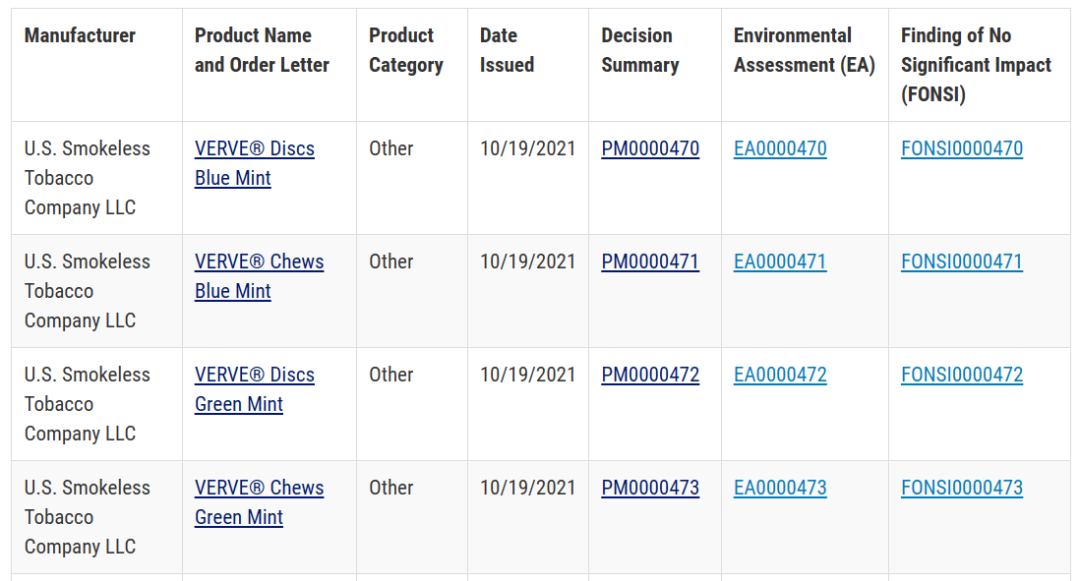View environmental assessment EA0000470
The image size is (1080, 581).
[780, 149]
